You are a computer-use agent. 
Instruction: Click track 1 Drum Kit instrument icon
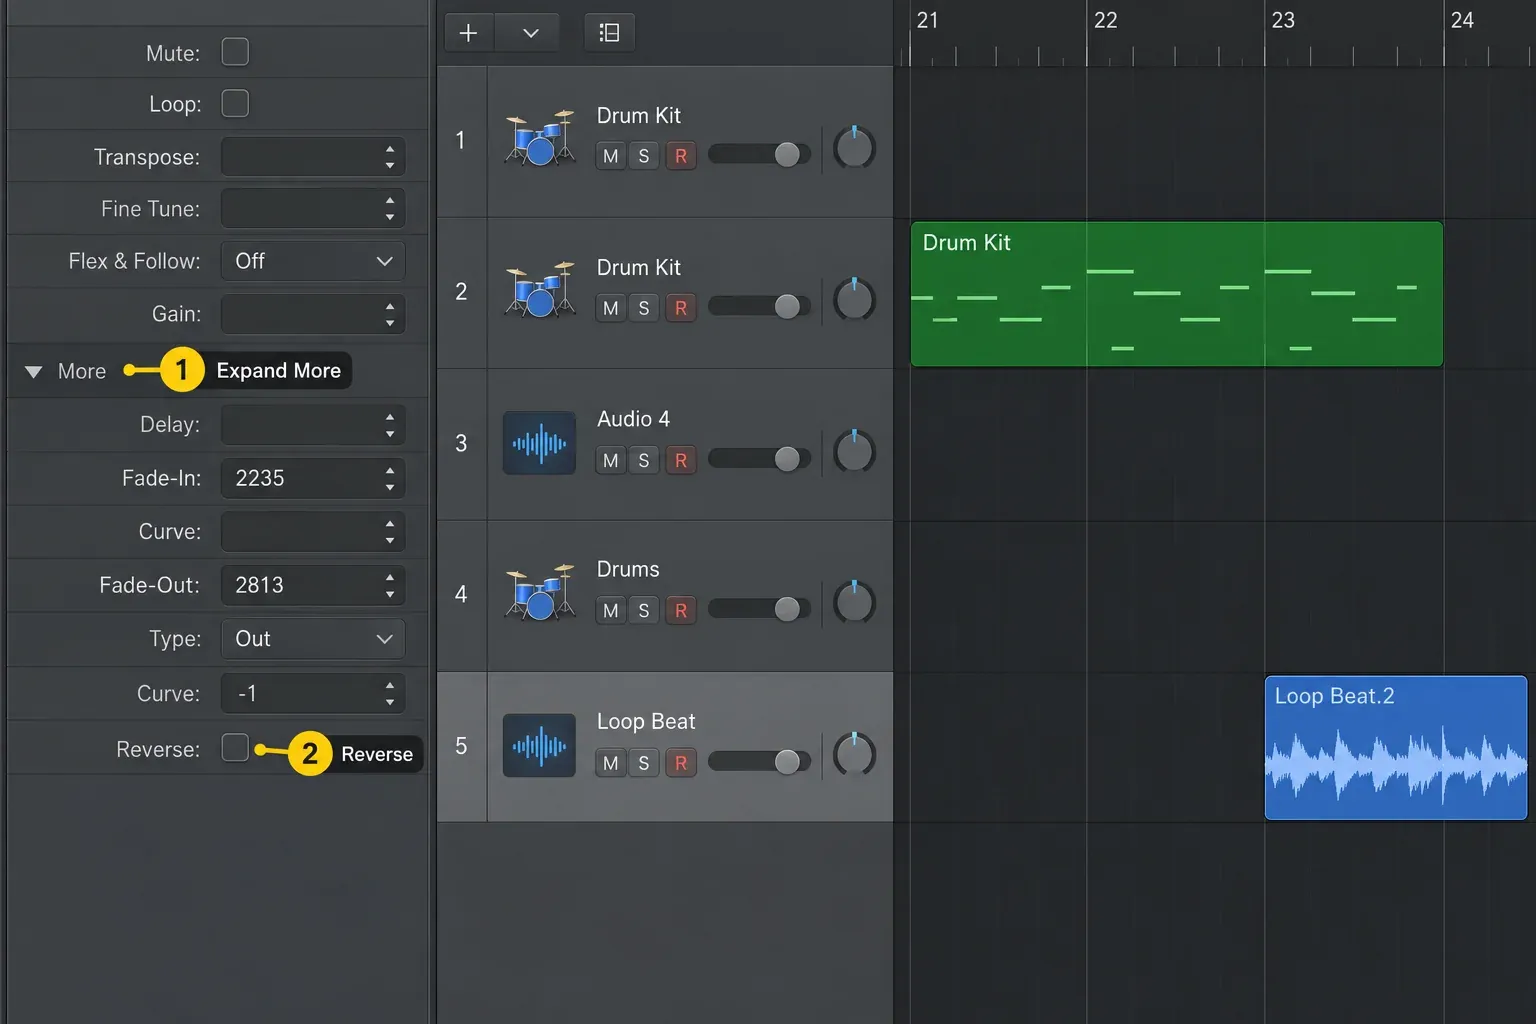coord(540,138)
